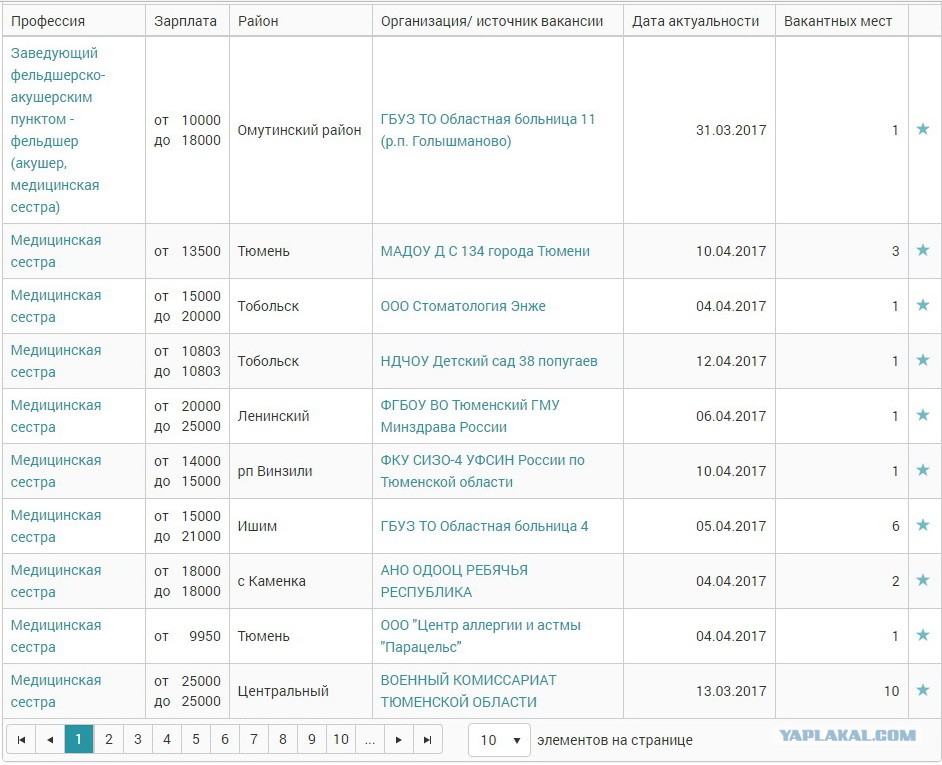Click favorite star for МАДОУ Д С 134 row
Image resolution: width=942 pixels, height=765 pixels.
tap(923, 249)
